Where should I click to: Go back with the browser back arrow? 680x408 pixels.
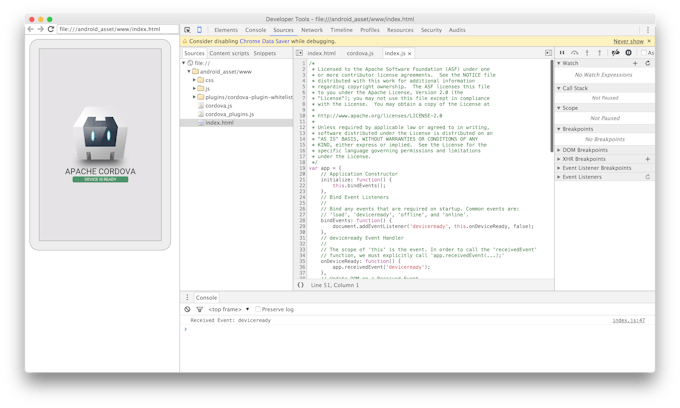[x=30, y=29]
